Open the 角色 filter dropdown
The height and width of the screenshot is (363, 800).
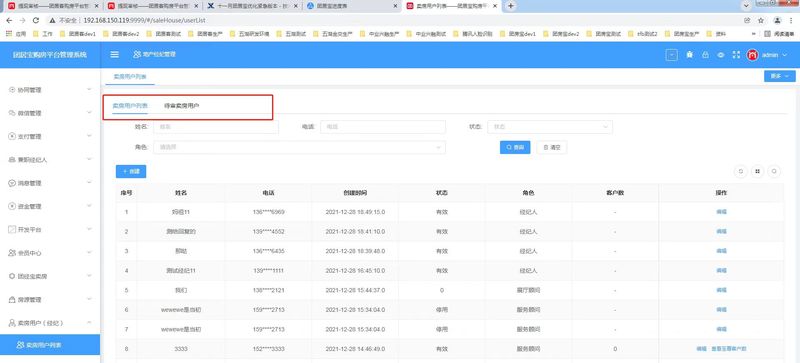pos(299,148)
